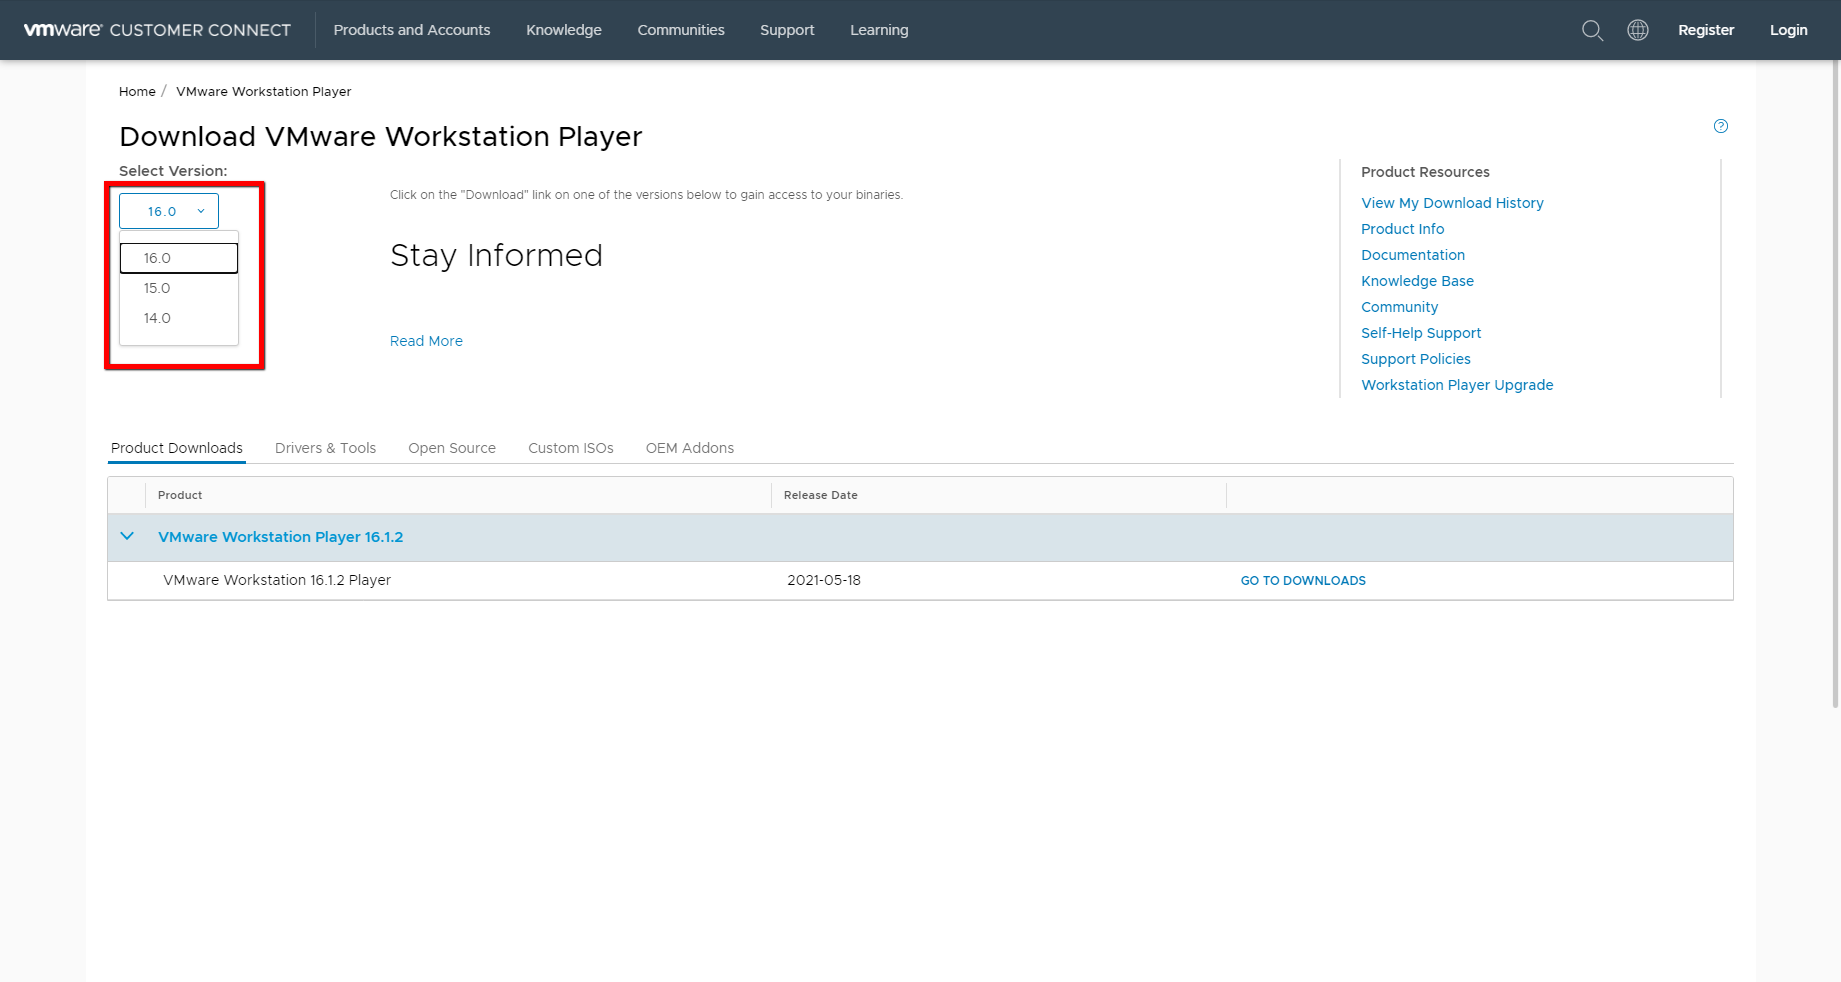Click the Product column header
Image resolution: width=1841 pixels, height=982 pixels.
pos(180,495)
